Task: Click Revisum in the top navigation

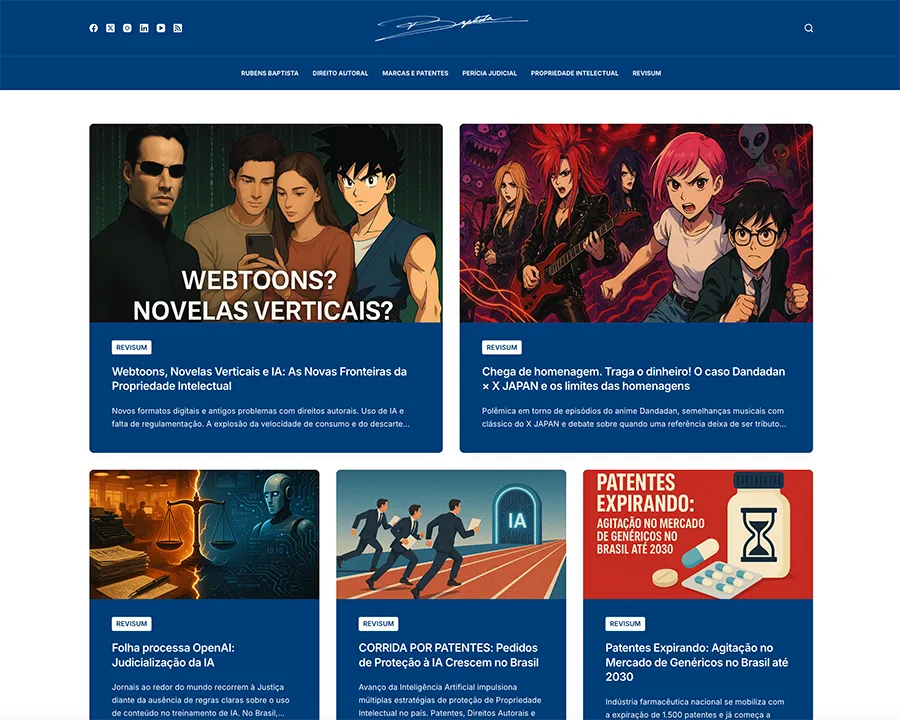Action: pos(646,73)
